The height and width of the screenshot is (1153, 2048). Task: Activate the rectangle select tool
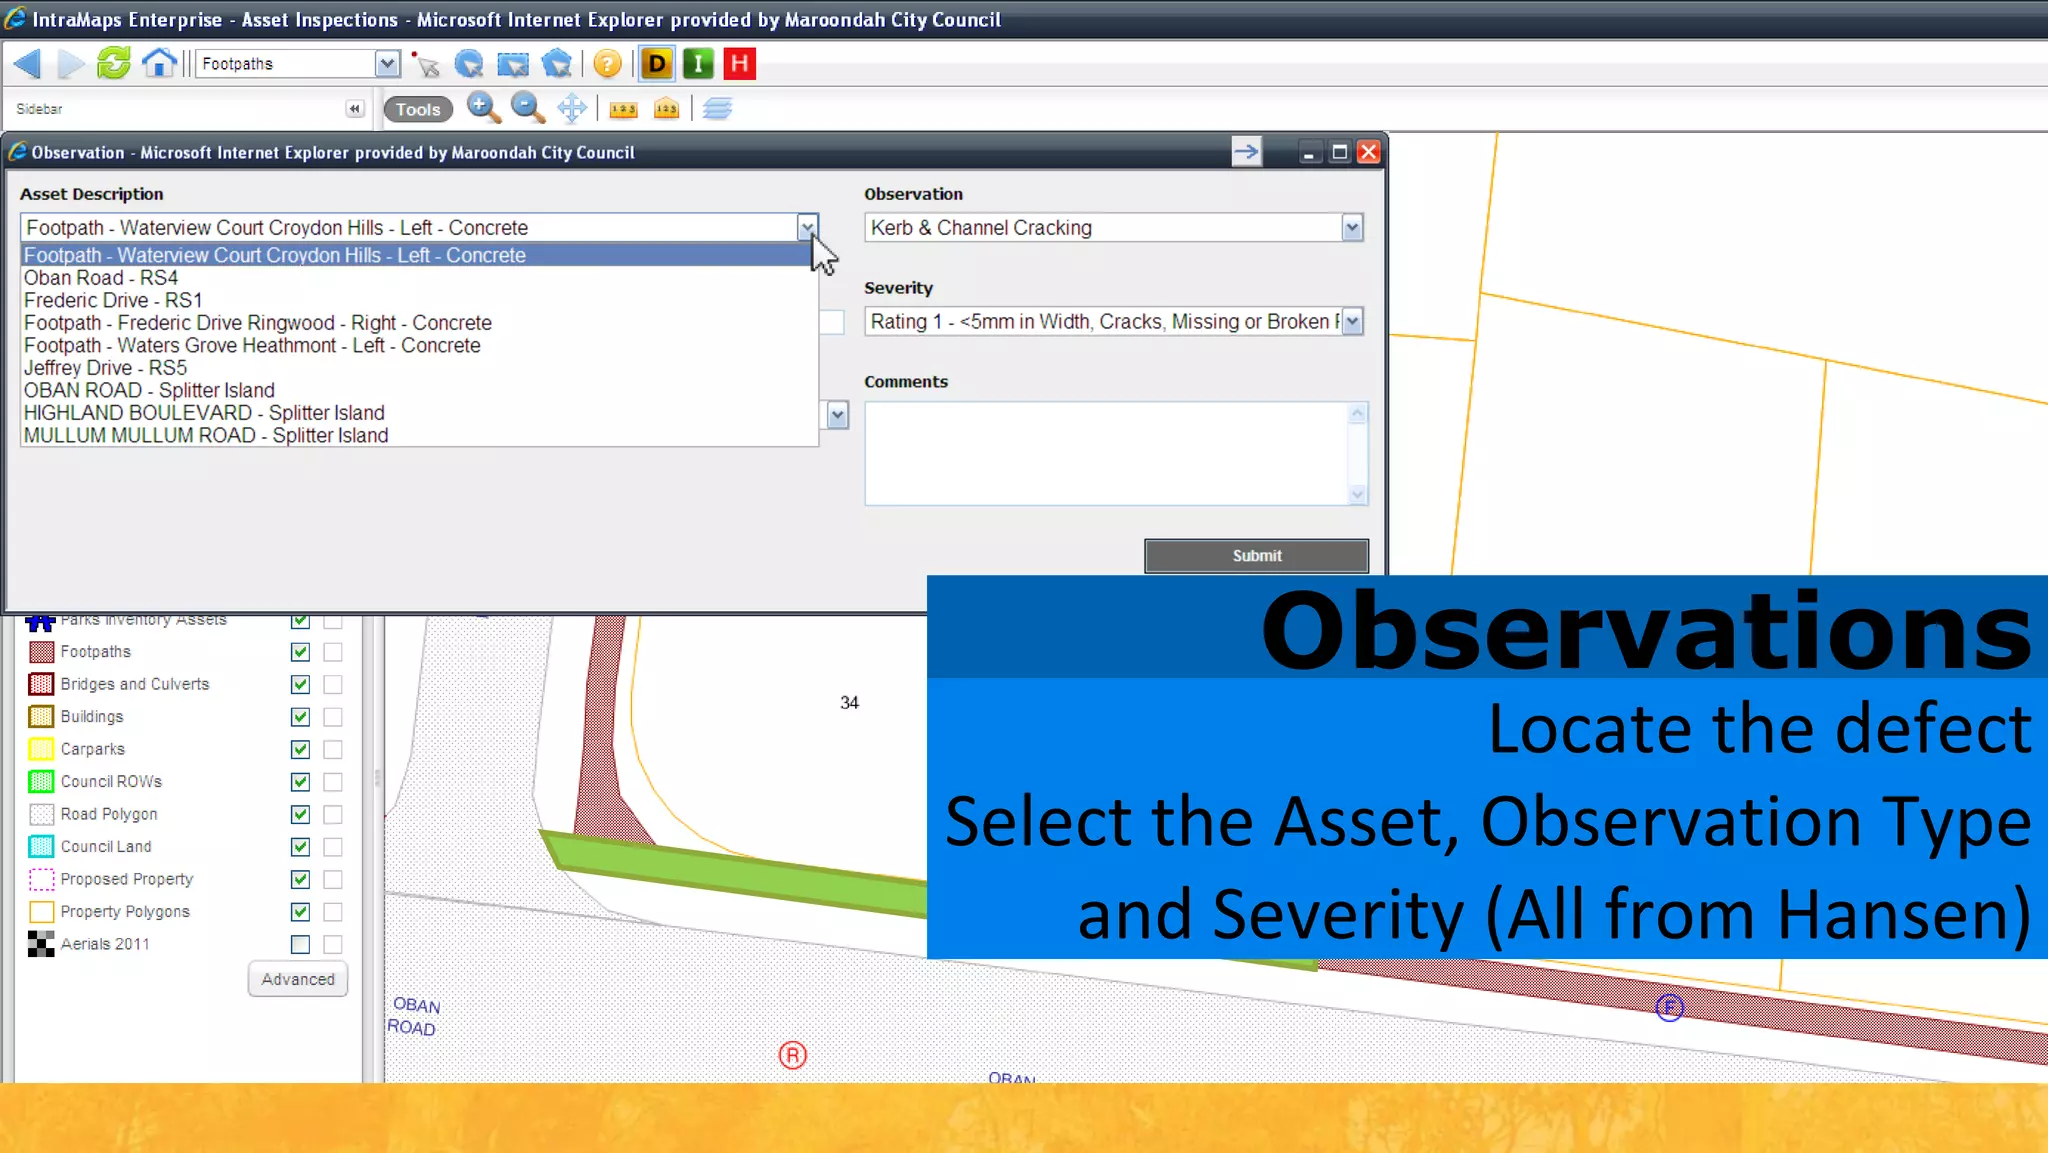coord(512,64)
